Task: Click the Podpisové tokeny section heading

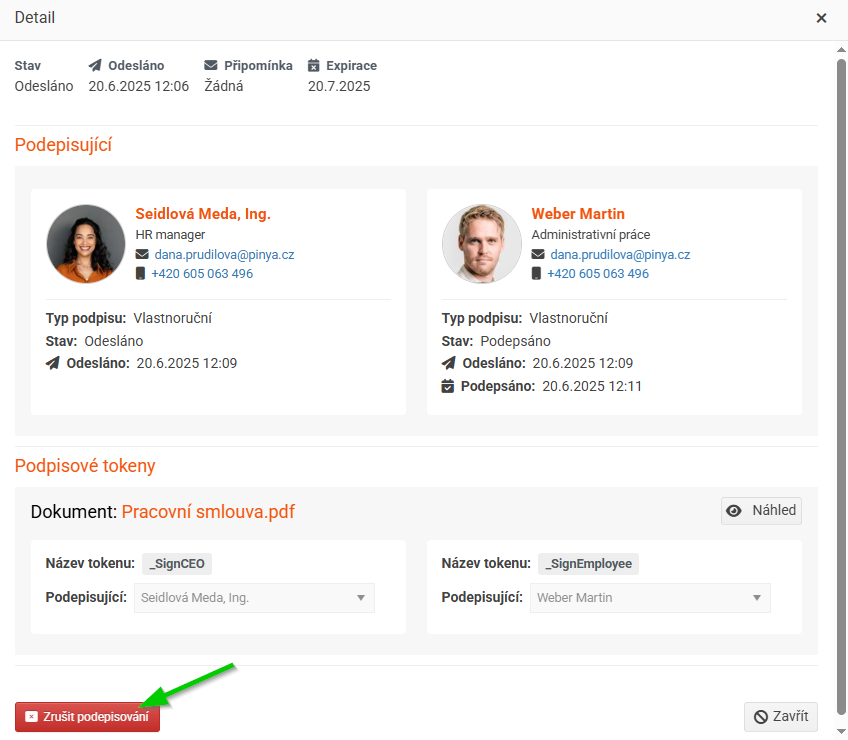Action: [85, 466]
